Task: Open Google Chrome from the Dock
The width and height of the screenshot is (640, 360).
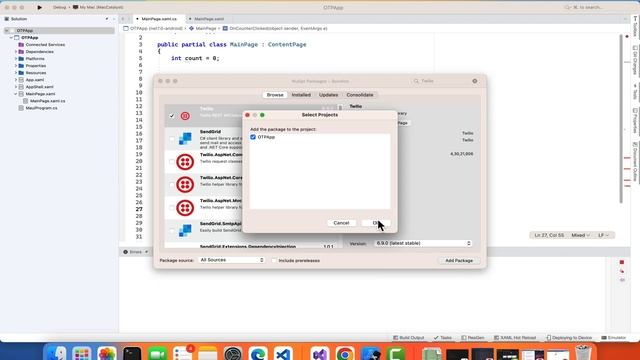Action: click(345, 353)
